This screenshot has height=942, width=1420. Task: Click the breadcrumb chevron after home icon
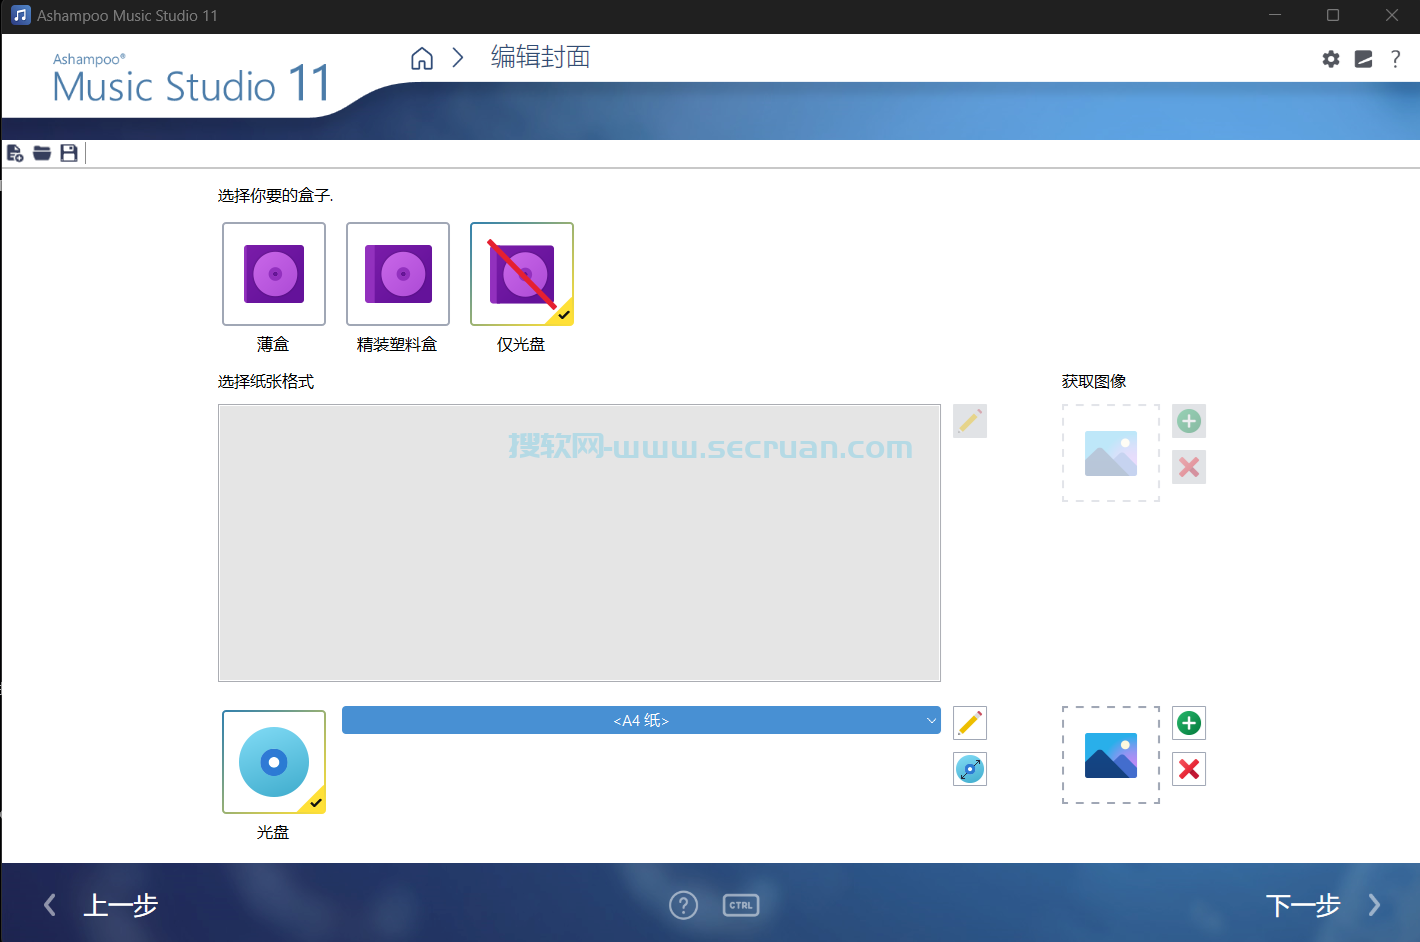pyautogui.click(x=458, y=58)
